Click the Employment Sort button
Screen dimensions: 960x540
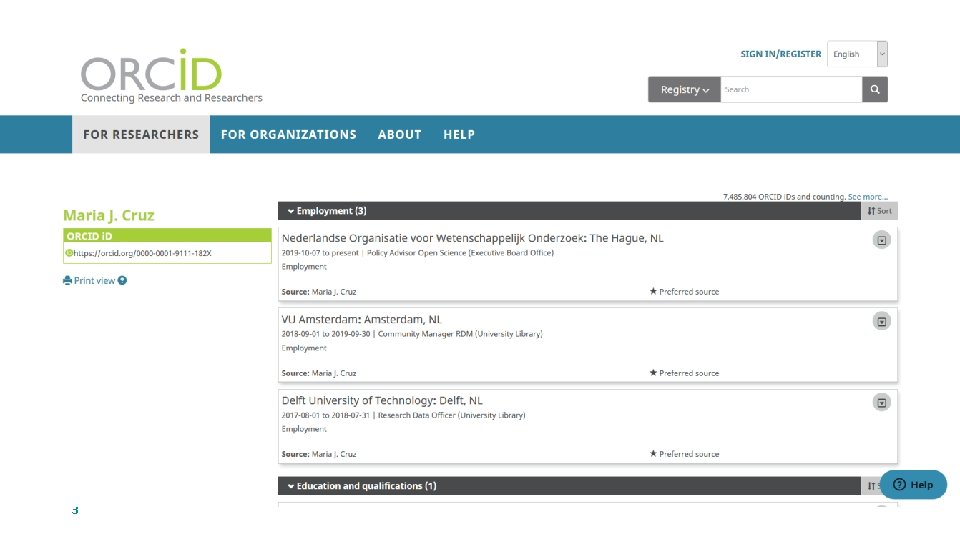pyautogui.click(x=879, y=211)
